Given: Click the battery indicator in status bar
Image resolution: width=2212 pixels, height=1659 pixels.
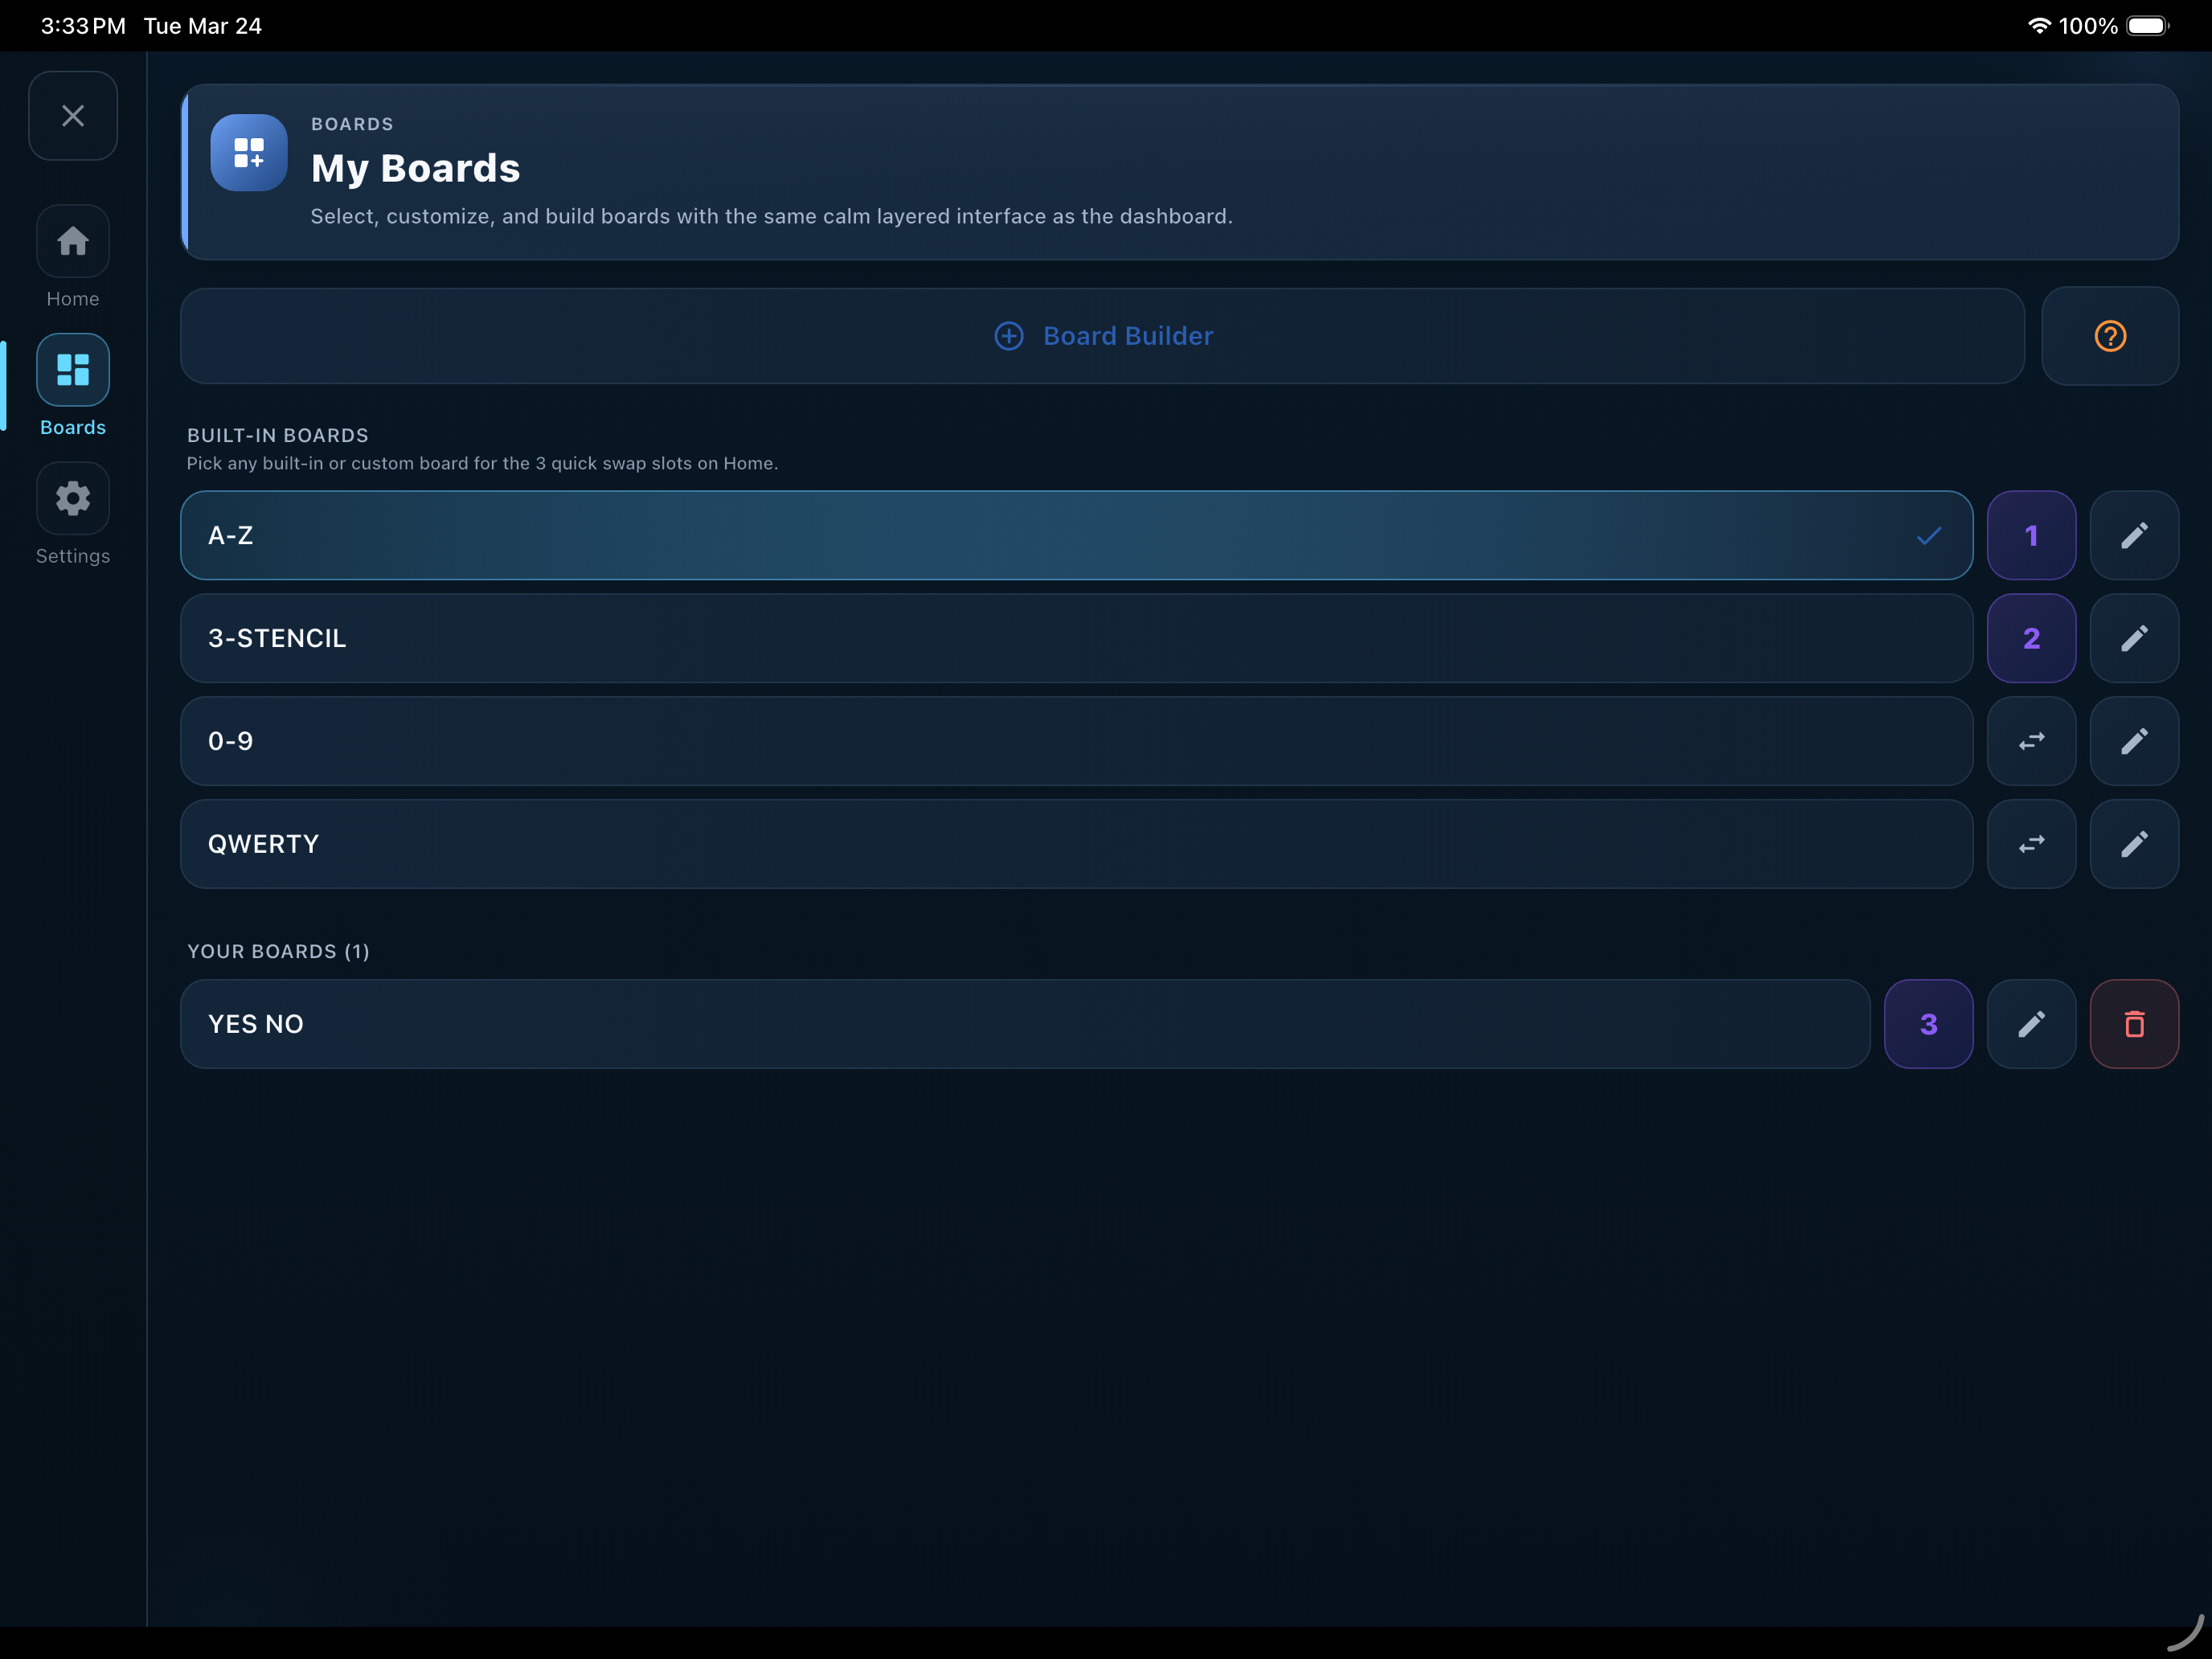Looking at the screenshot, I should click(2146, 26).
